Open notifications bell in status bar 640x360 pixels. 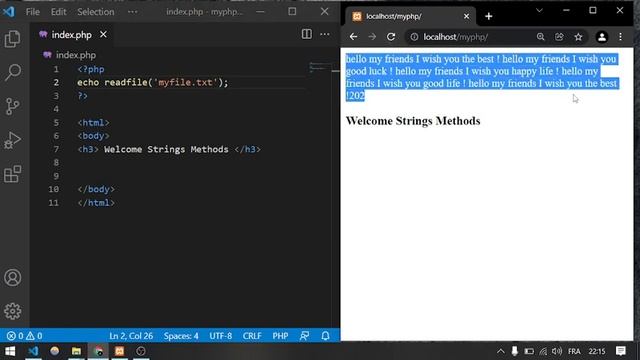pyautogui.click(x=325, y=336)
